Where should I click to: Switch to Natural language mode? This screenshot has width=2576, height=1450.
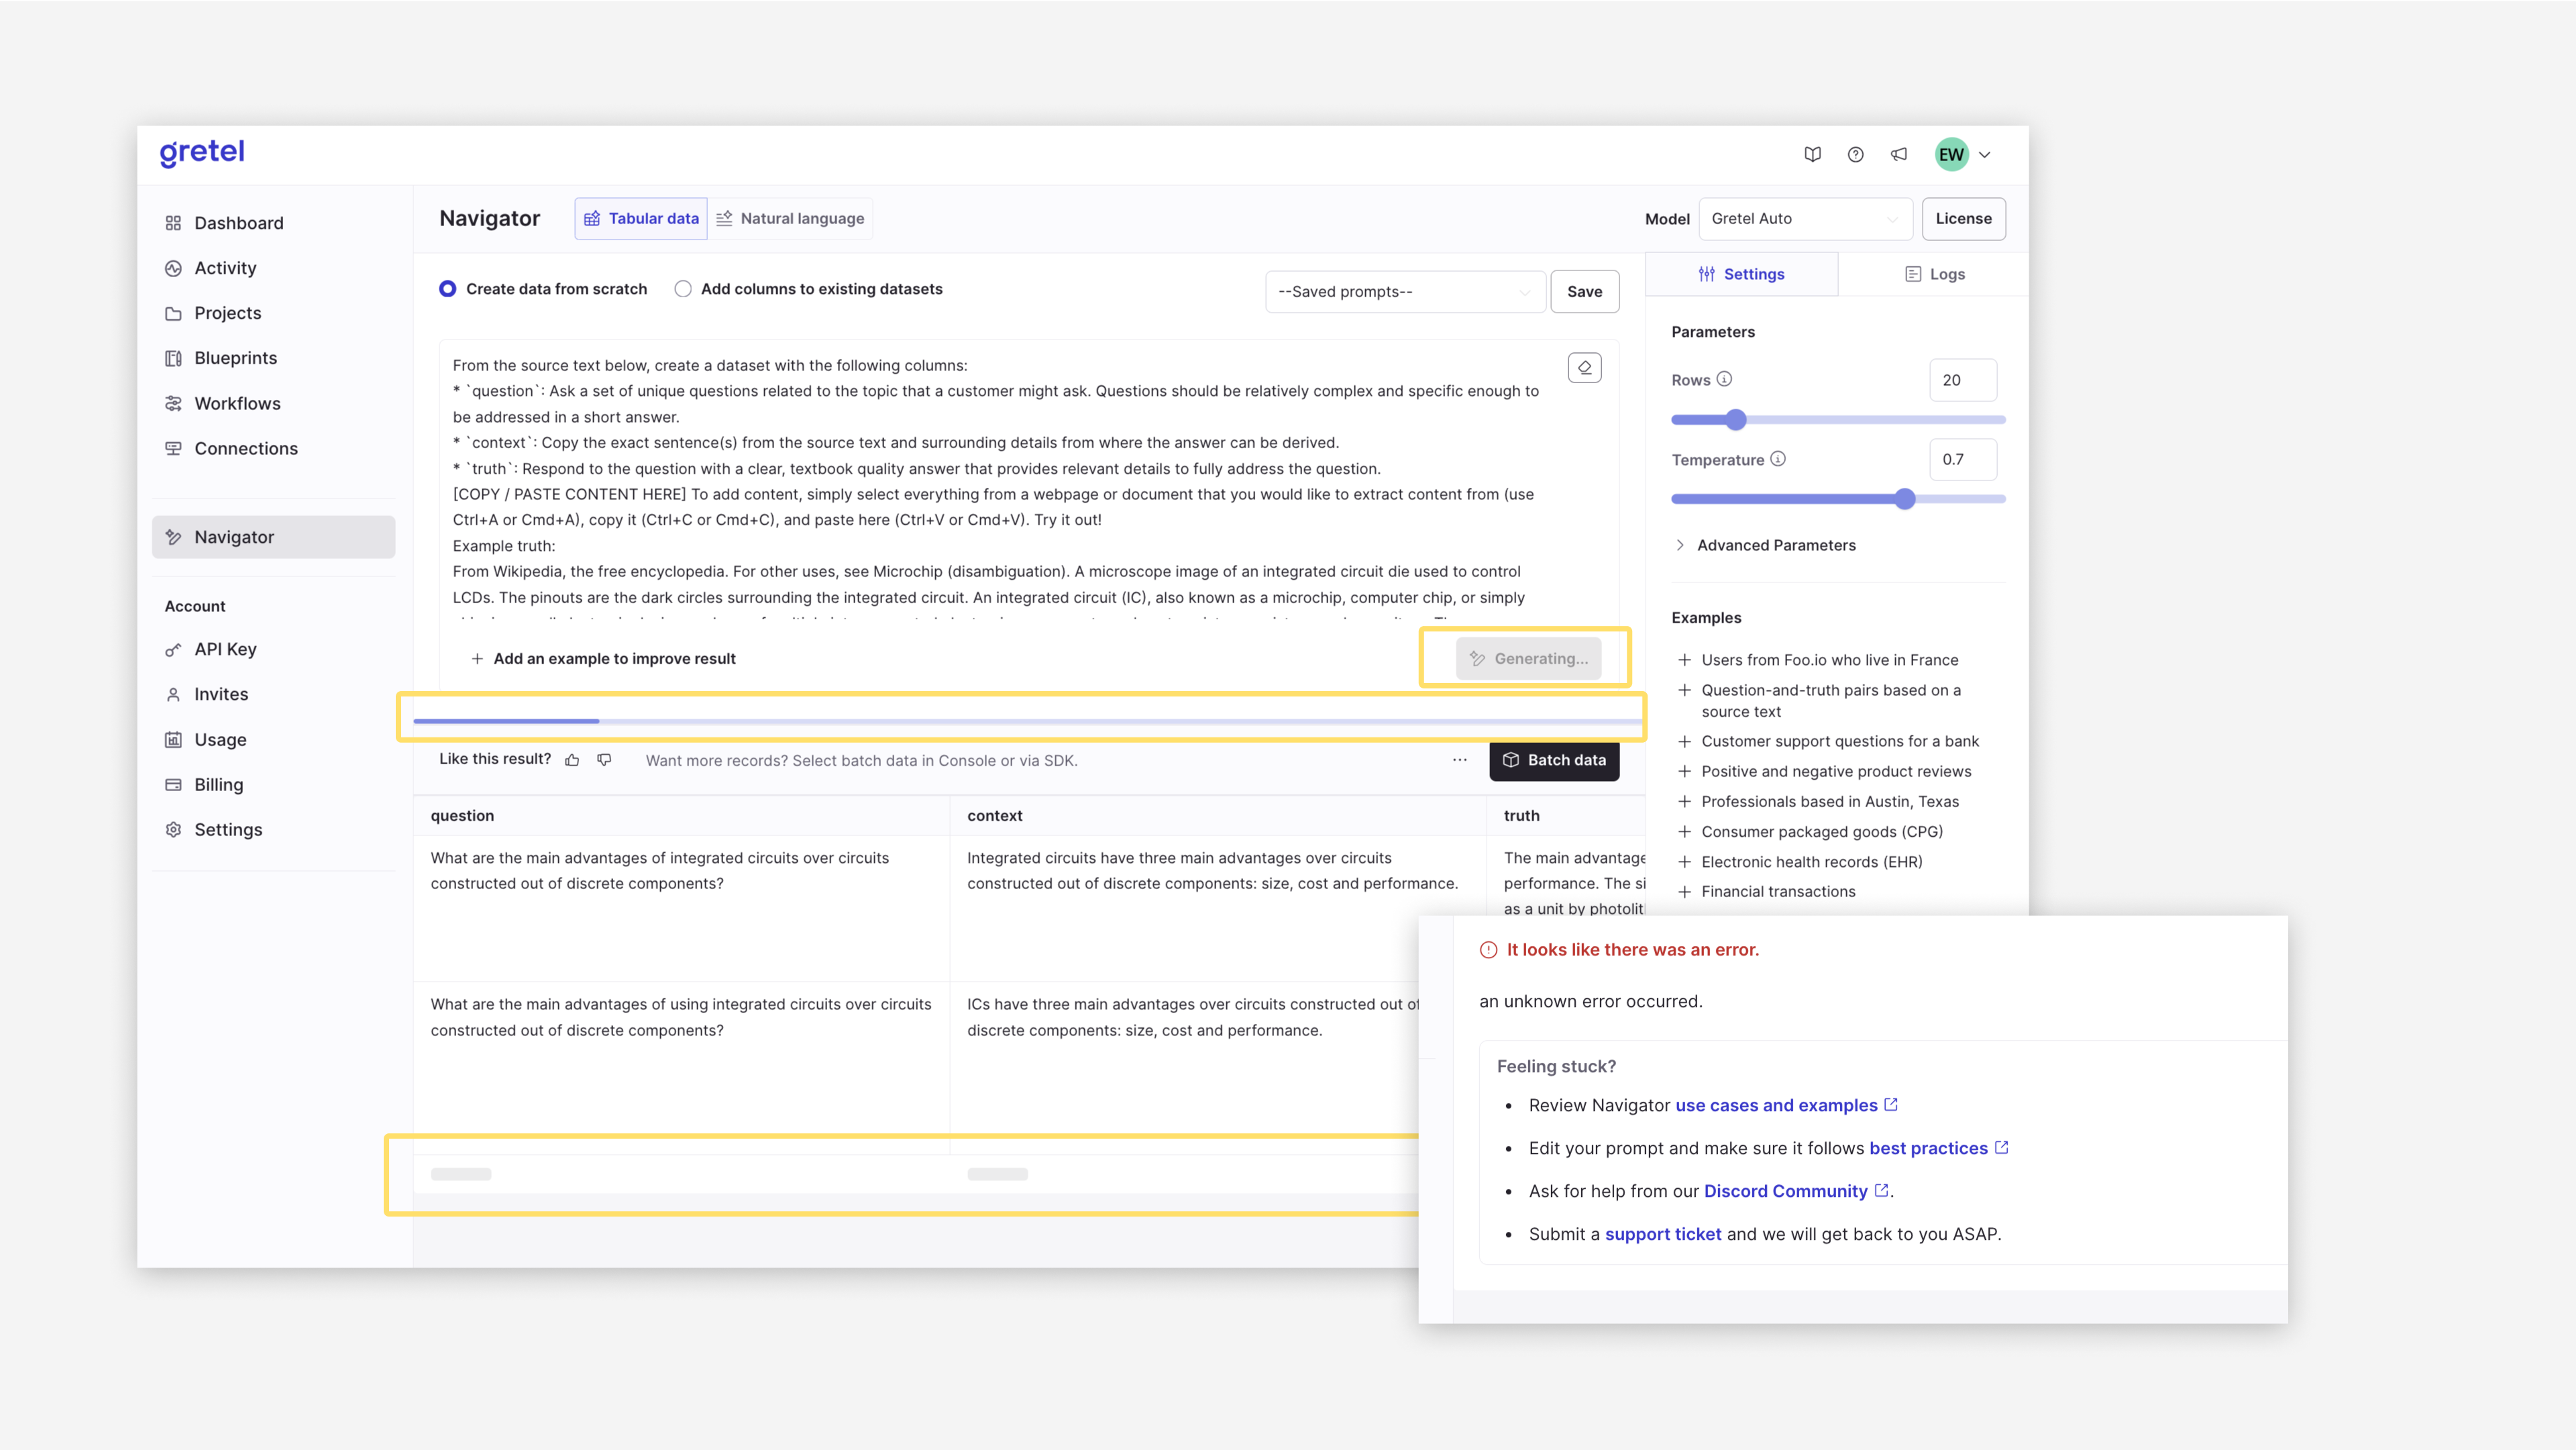[x=790, y=218]
